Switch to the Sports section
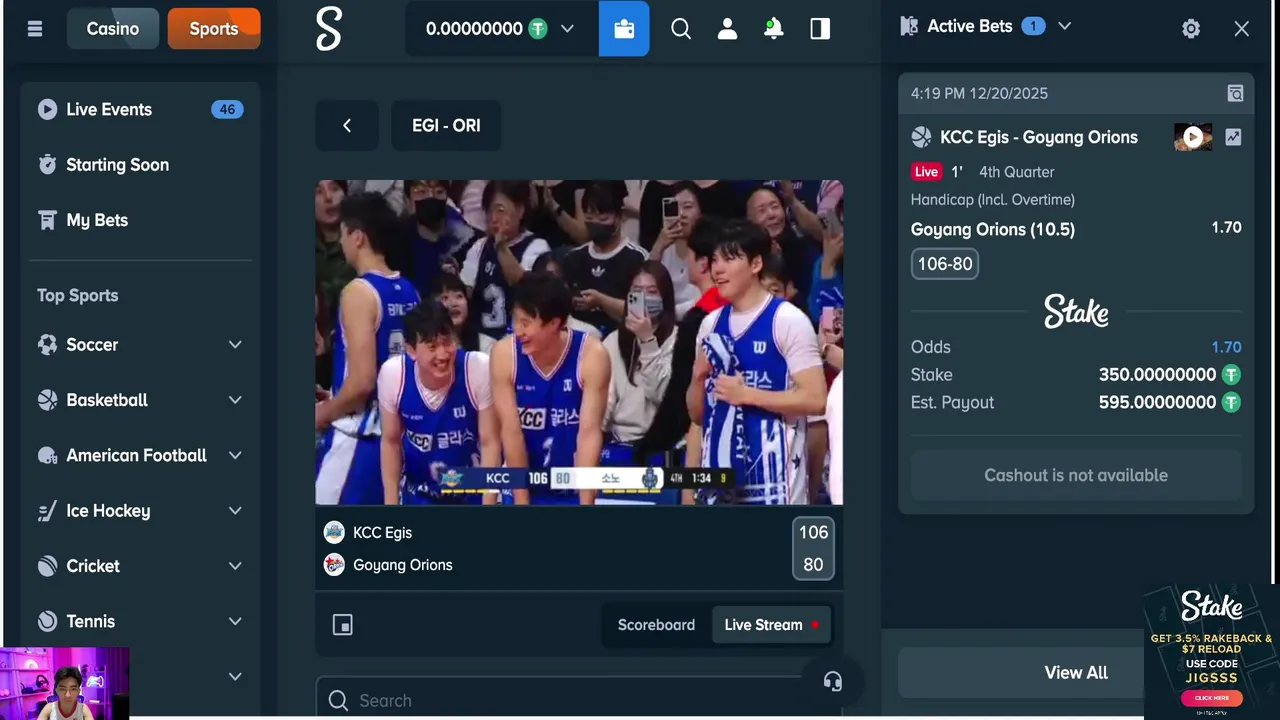Viewport: 1280px width, 720px height. (214, 29)
